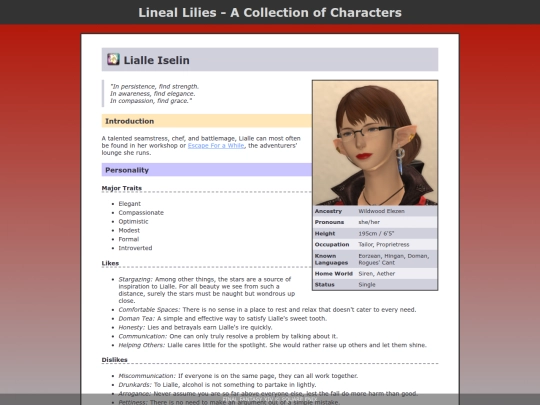This screenshot has height=405, width=540.
Task: Click the Likes subheading
Action: 110,263
